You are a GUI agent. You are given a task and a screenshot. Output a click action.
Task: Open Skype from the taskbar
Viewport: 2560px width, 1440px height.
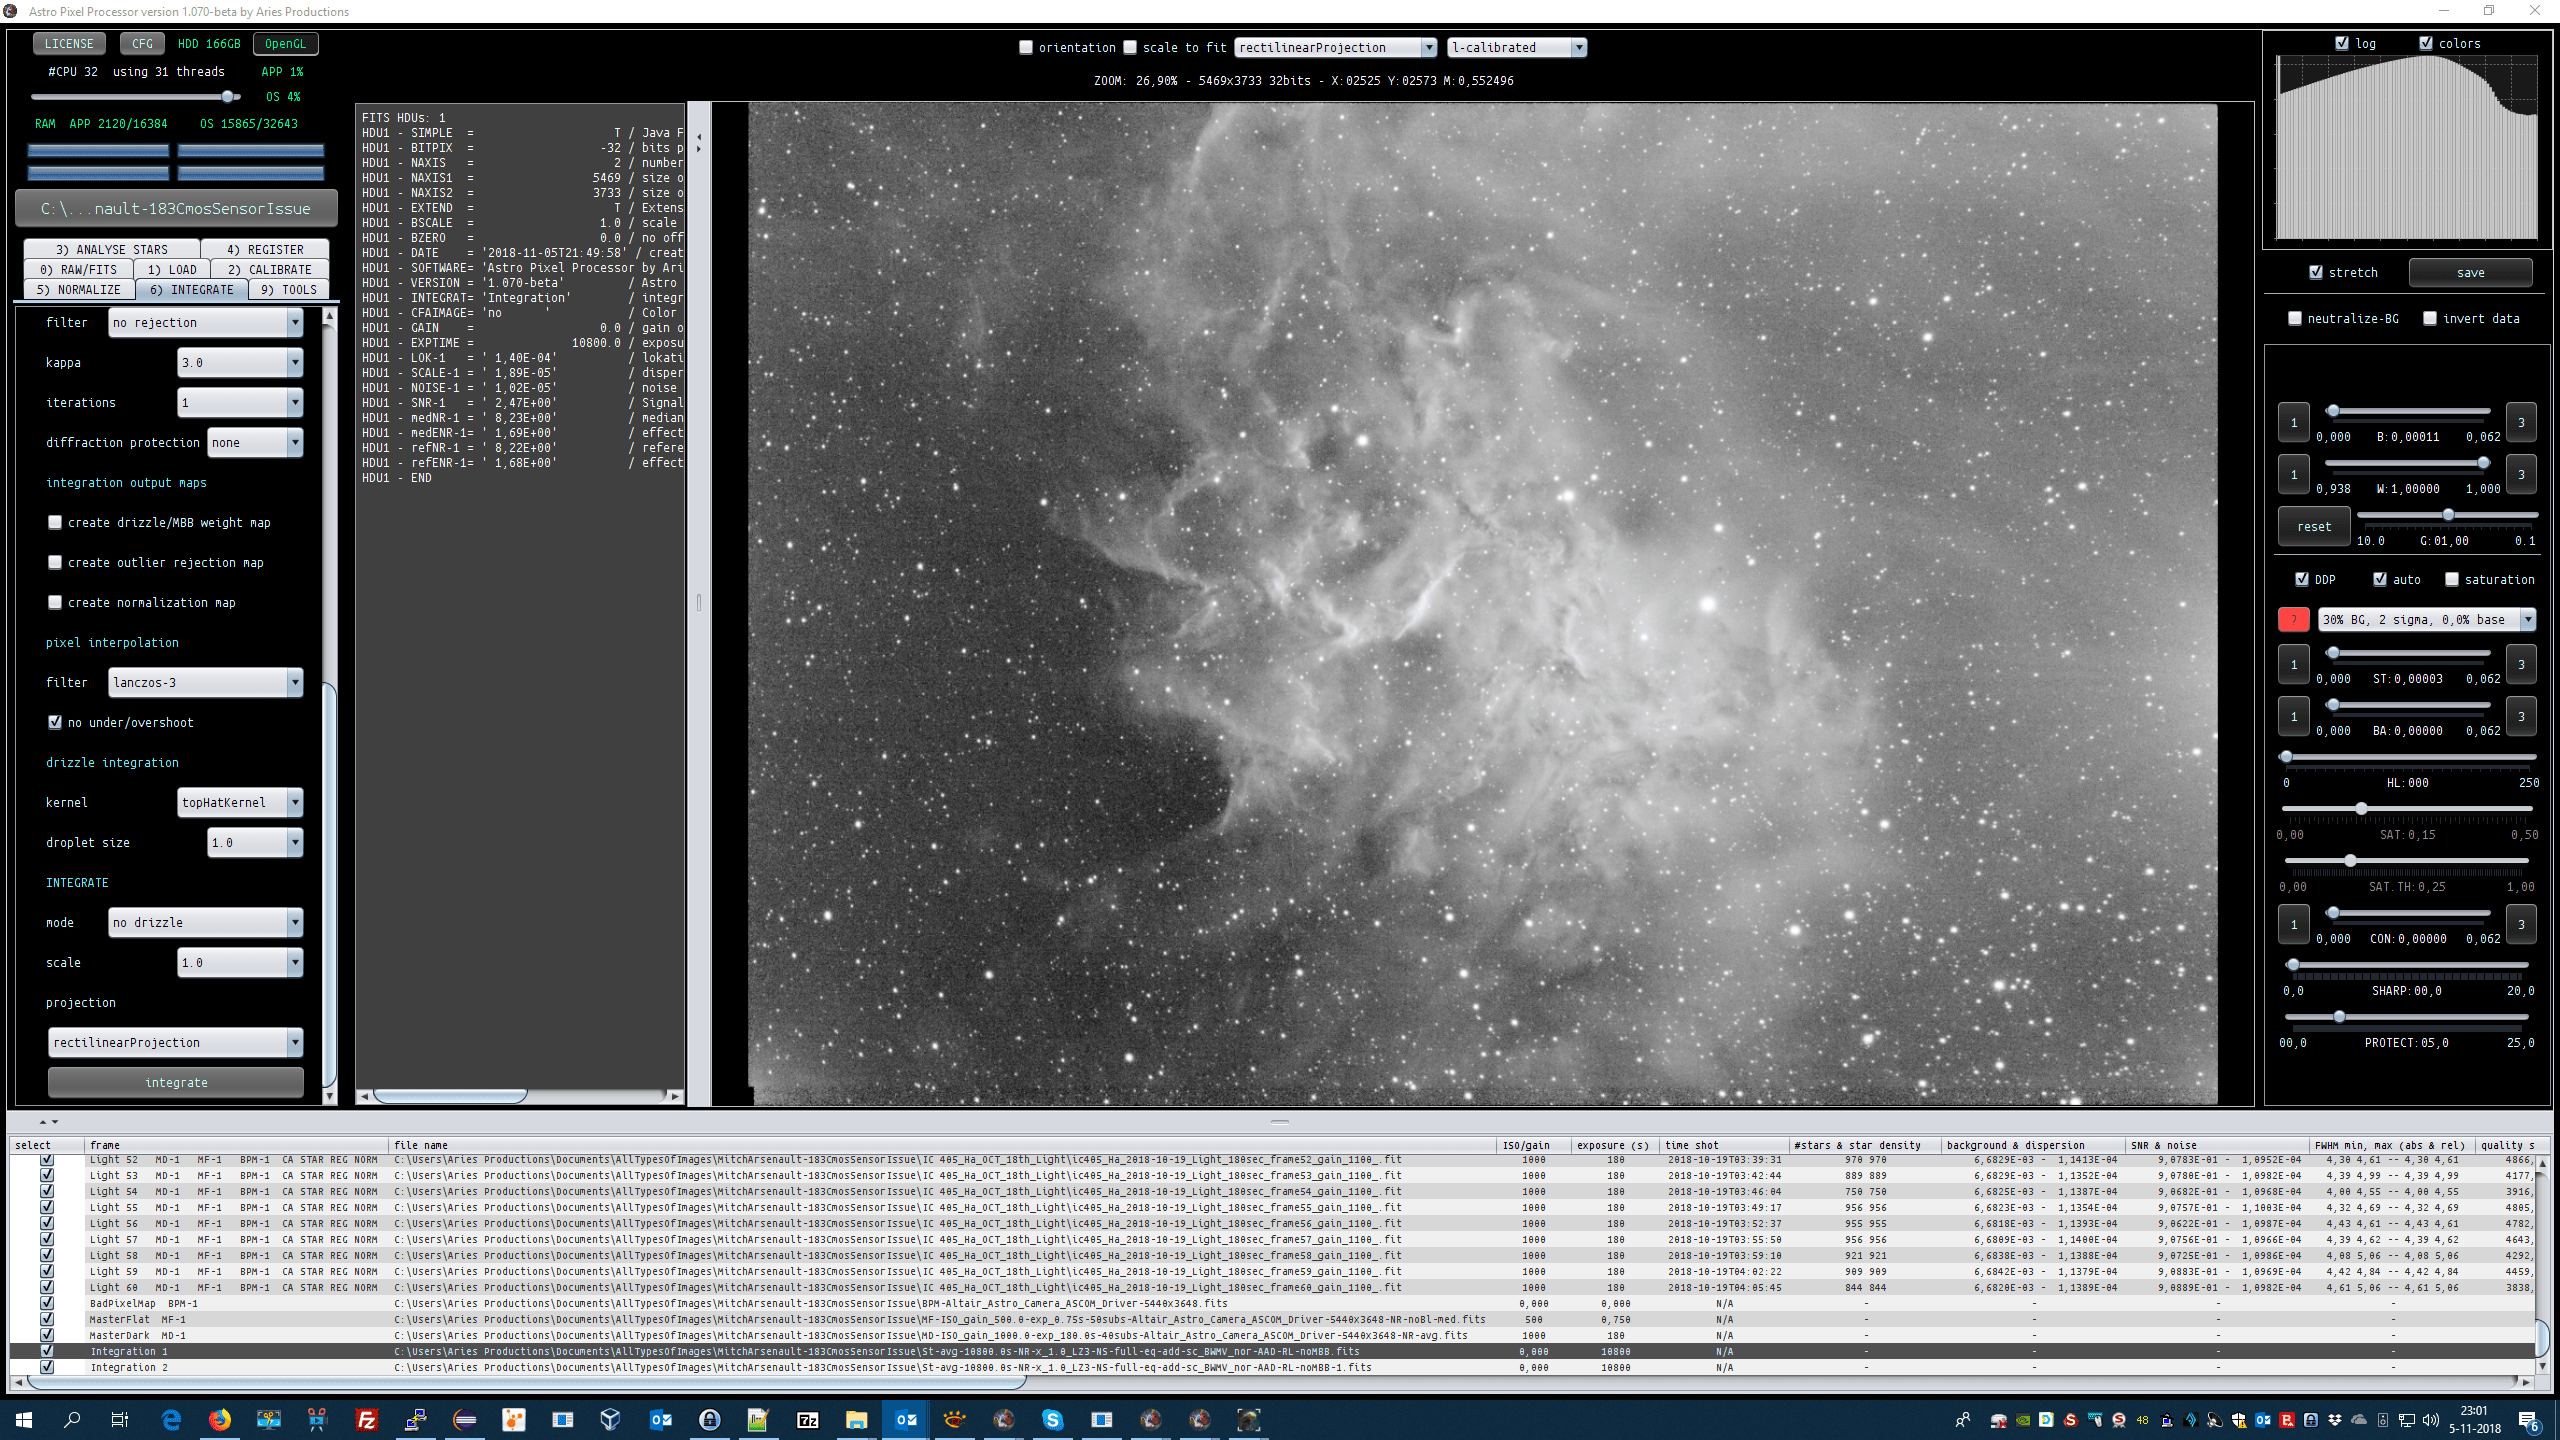tap(1052, 1419)
